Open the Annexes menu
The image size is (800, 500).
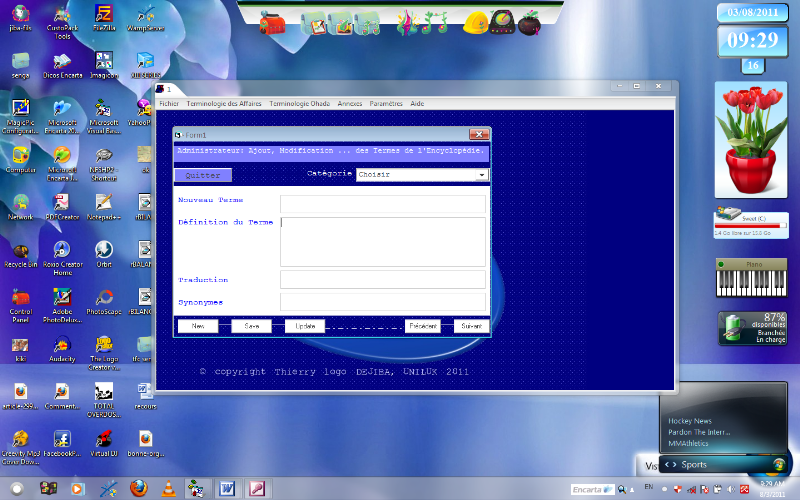click(349, 104)
